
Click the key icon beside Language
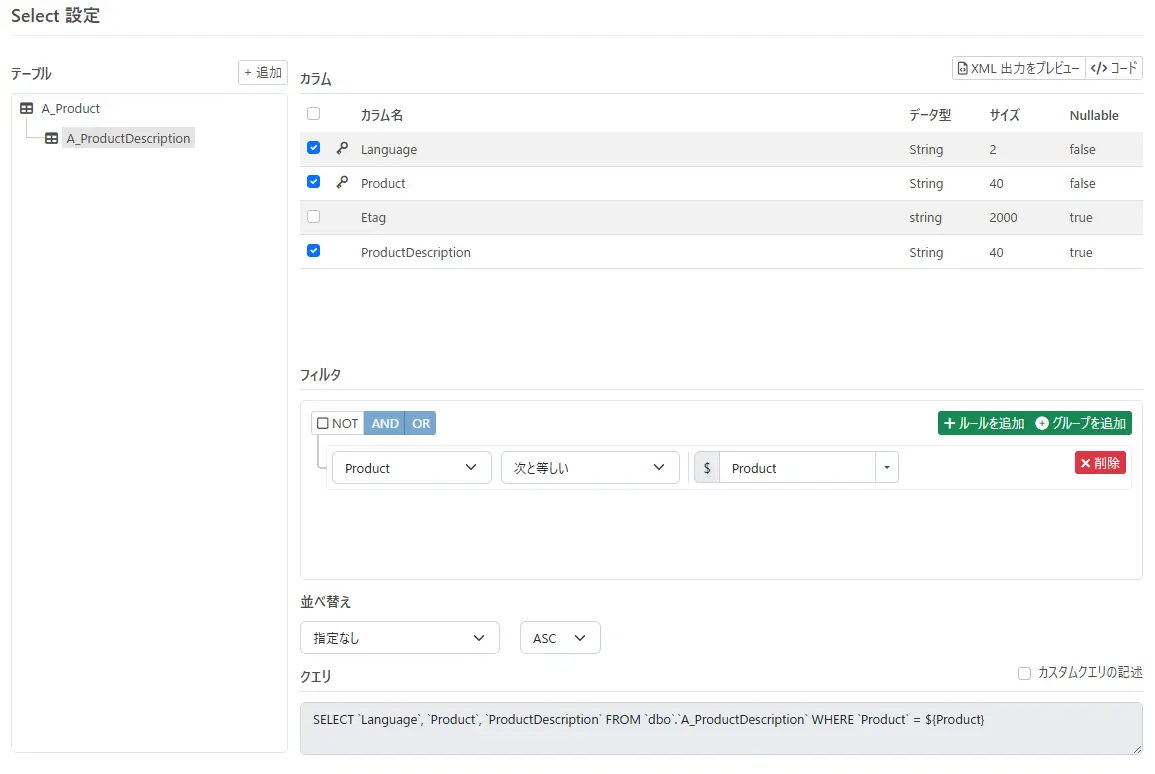click(x=342, y=149)
